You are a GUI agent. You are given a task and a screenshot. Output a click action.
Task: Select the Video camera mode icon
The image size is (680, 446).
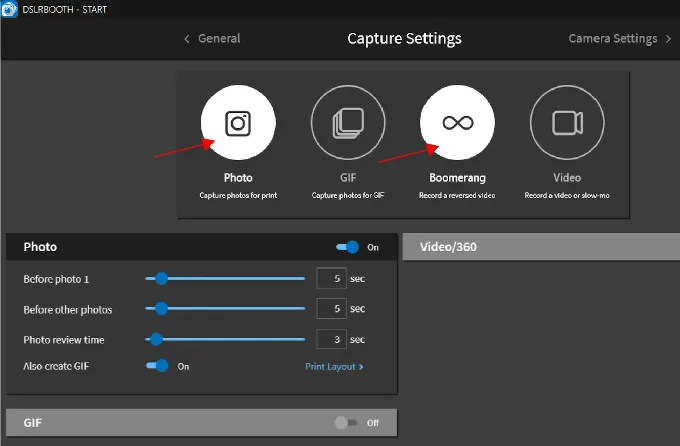(x=567, y=123)
